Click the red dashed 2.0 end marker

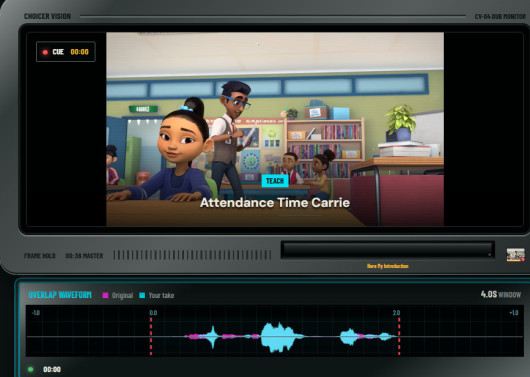pyautogui.click(x=399, y=336)
